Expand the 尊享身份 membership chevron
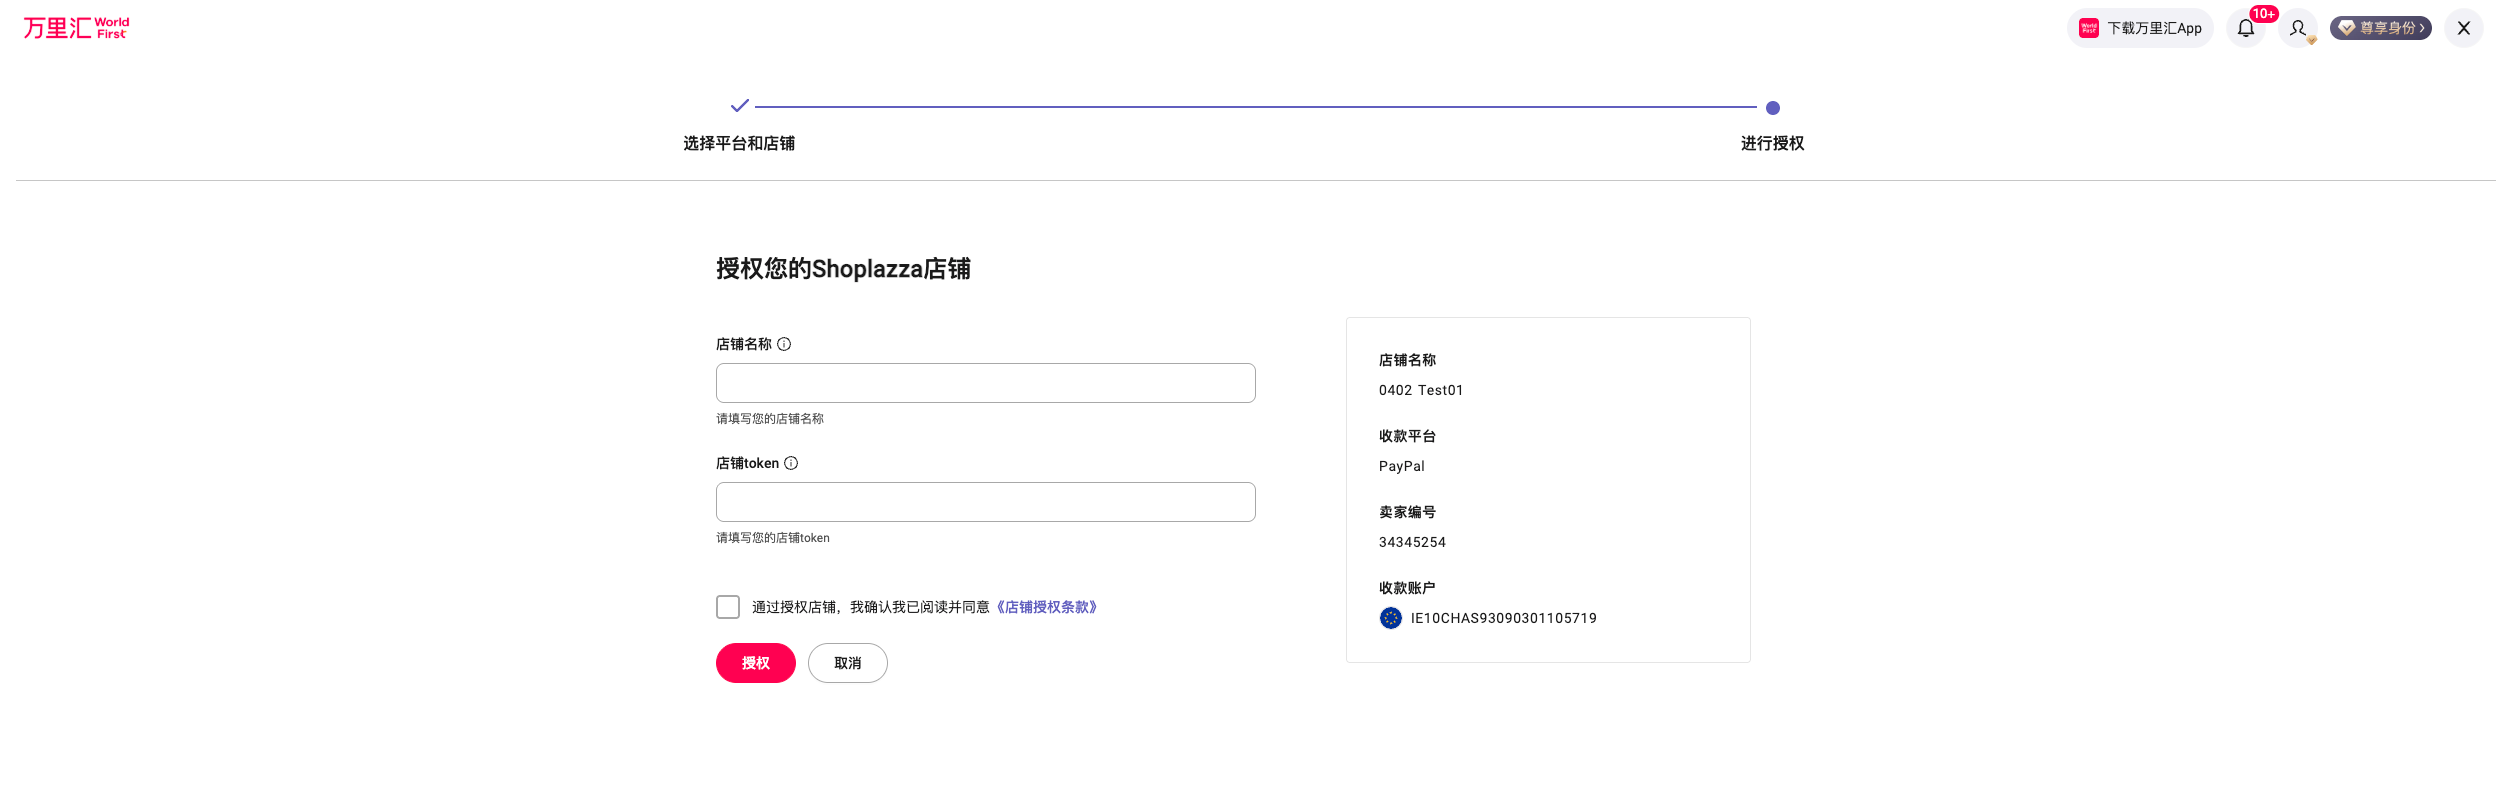 pos(2421,28)
